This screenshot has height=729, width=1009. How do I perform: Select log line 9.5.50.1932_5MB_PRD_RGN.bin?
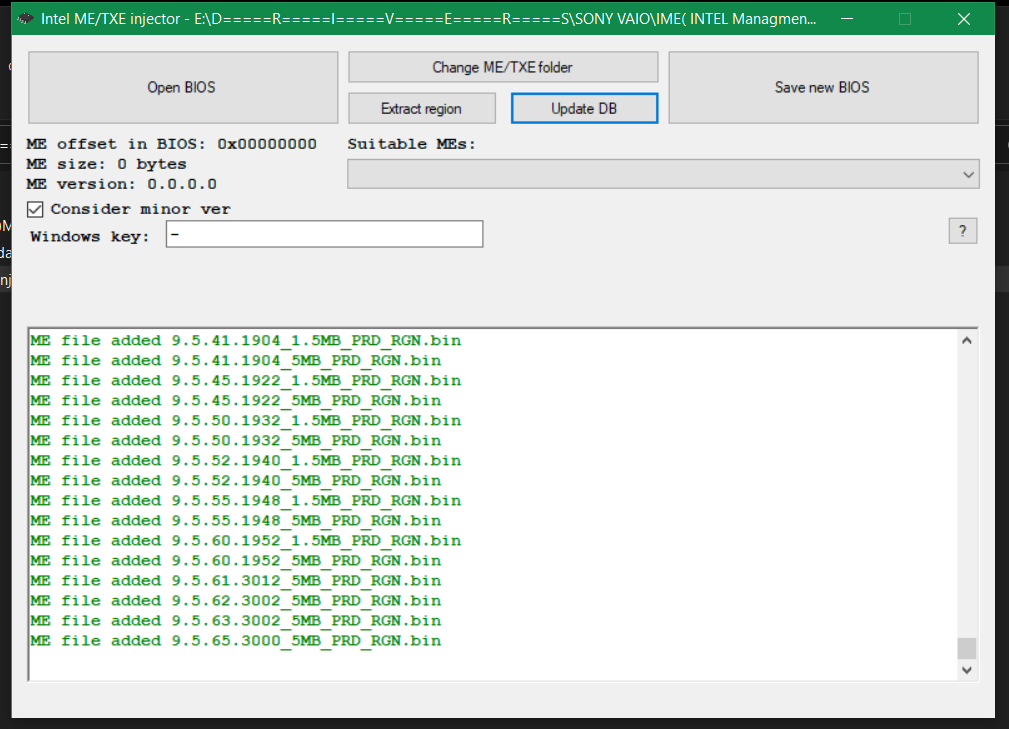pos(236,440)
